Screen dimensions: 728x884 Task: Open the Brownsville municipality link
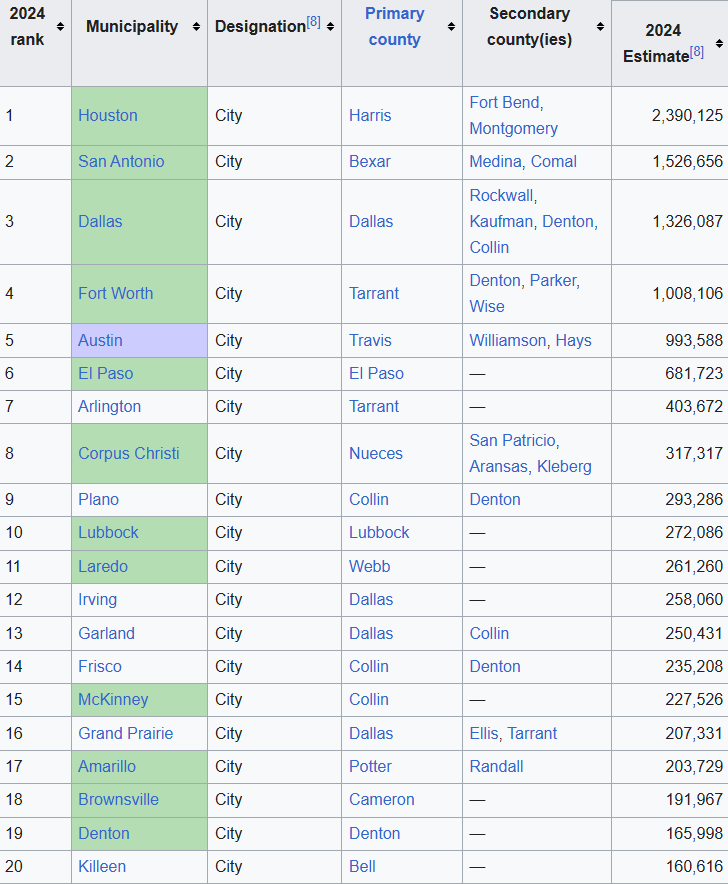pos(118,799)
